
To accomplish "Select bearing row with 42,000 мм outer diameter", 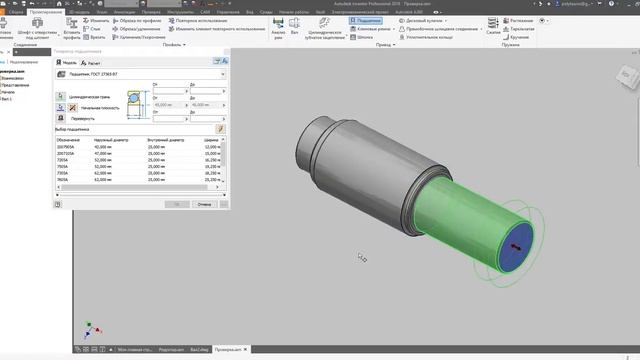I will click(138, 147).
